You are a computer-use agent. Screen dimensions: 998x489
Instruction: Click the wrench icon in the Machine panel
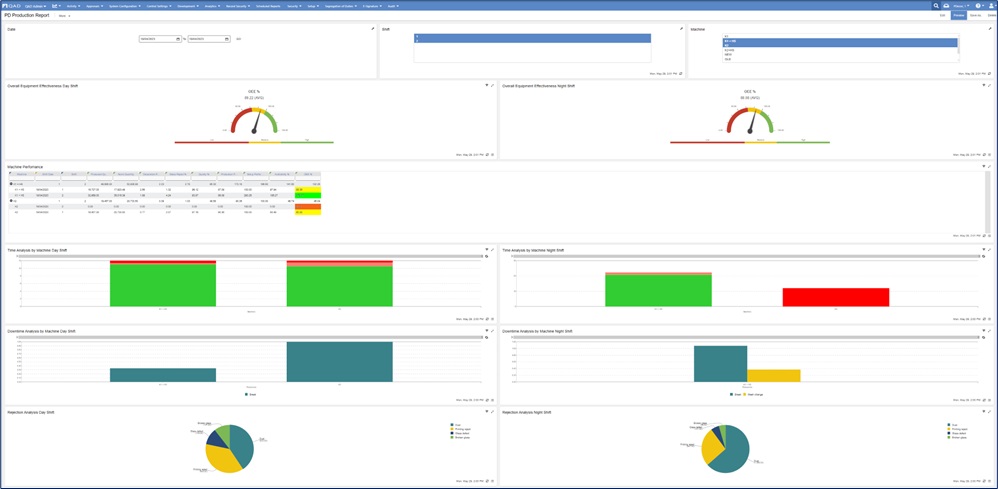click(990, 29)
